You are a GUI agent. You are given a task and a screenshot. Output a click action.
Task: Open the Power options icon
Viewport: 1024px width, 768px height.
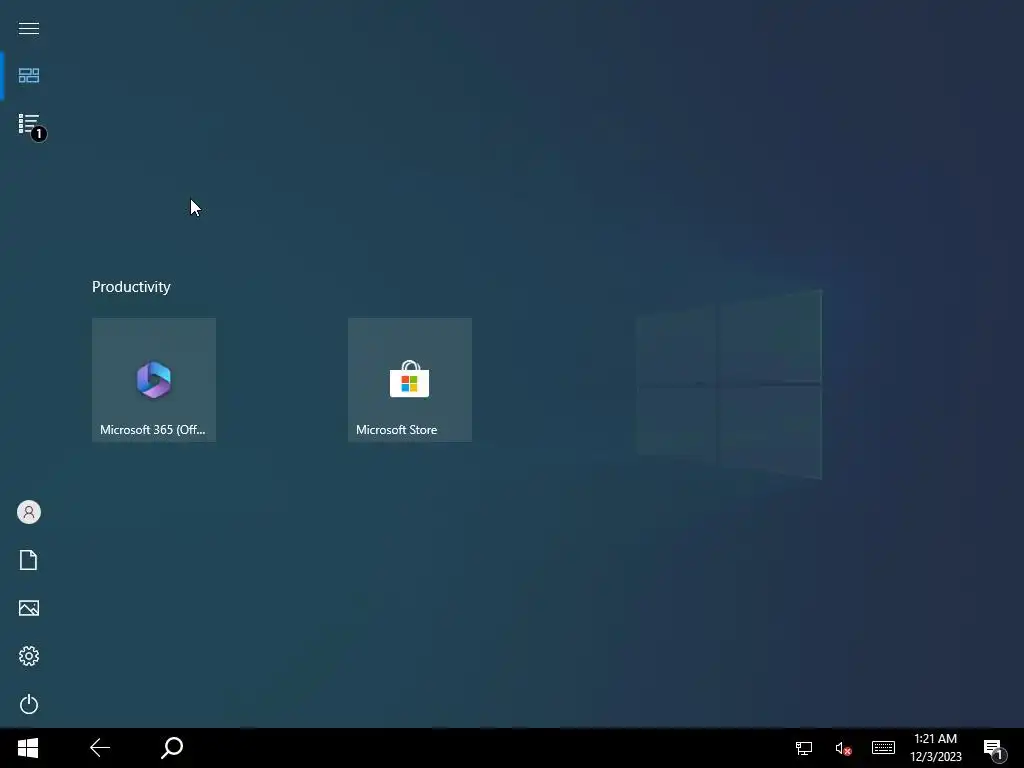[29, 704]
